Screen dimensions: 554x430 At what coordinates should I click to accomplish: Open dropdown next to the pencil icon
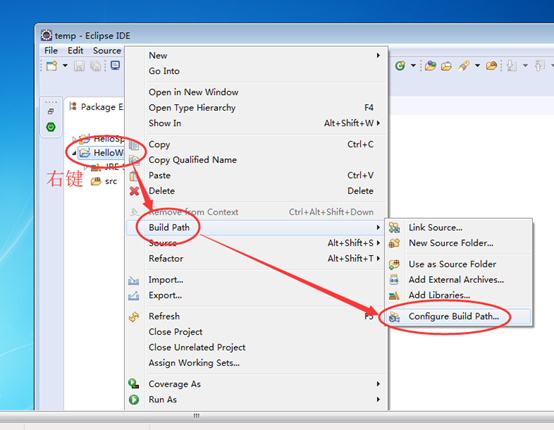click(x=477, y=66)
